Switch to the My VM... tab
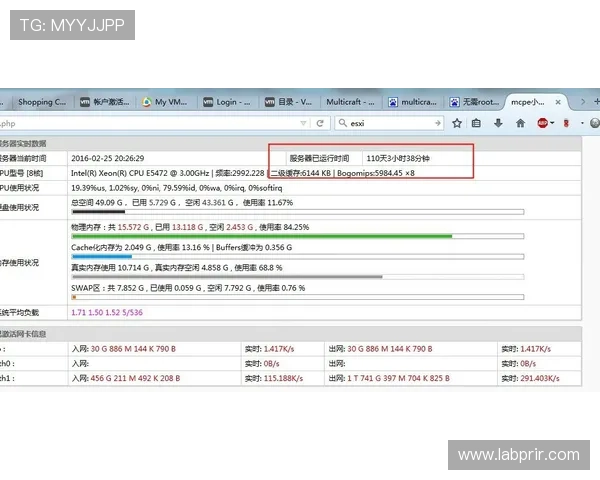 166,102
